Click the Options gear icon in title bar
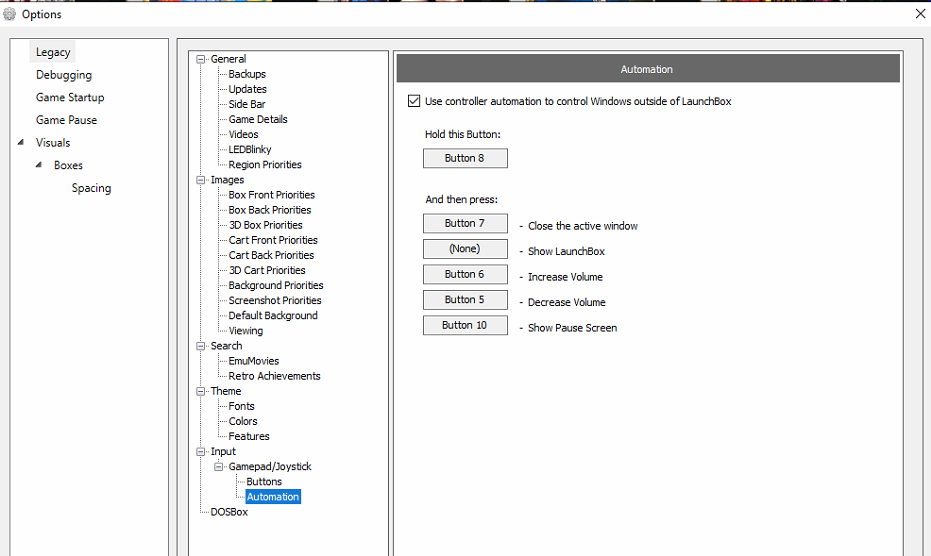This screenshot has height=556, width=931. 10,14
